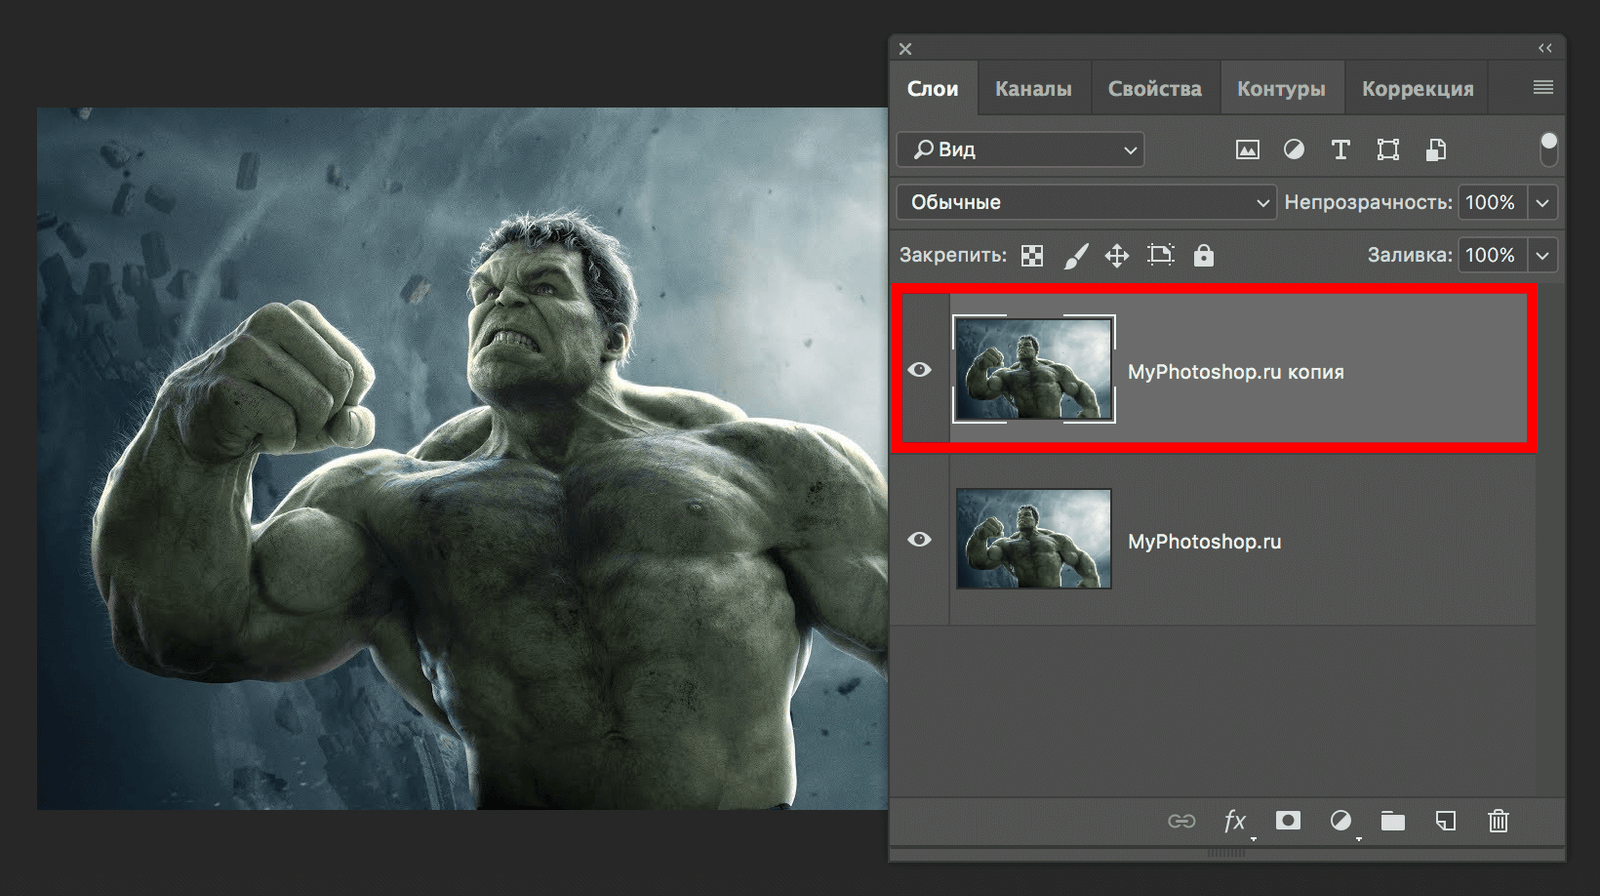The width and height of the screenshot is (1600, 896).
Task: Expand the Непрозрачность opacity dropdown arrow
Action: pos(1542,203)
